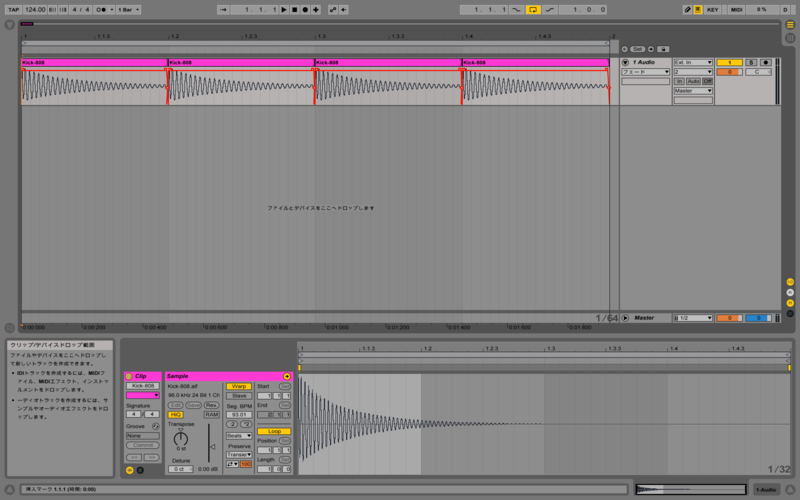The image size is (800, 500).
Task: Collapse the 1 Audio track fold button
Action: pyautogui.click(x=625, y=62)
